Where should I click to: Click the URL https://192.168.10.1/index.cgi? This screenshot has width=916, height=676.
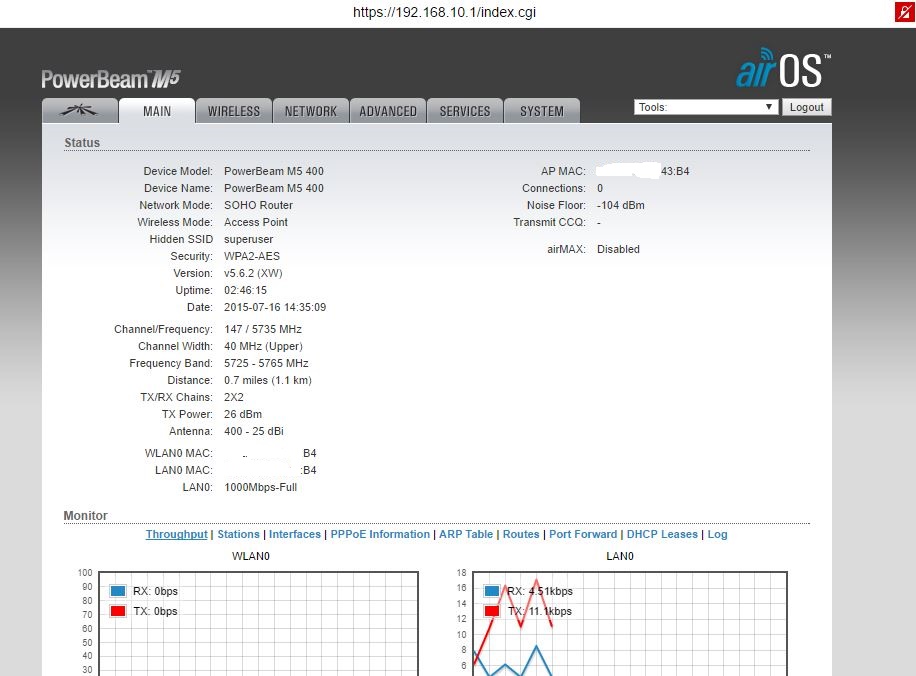coord(444,12)
